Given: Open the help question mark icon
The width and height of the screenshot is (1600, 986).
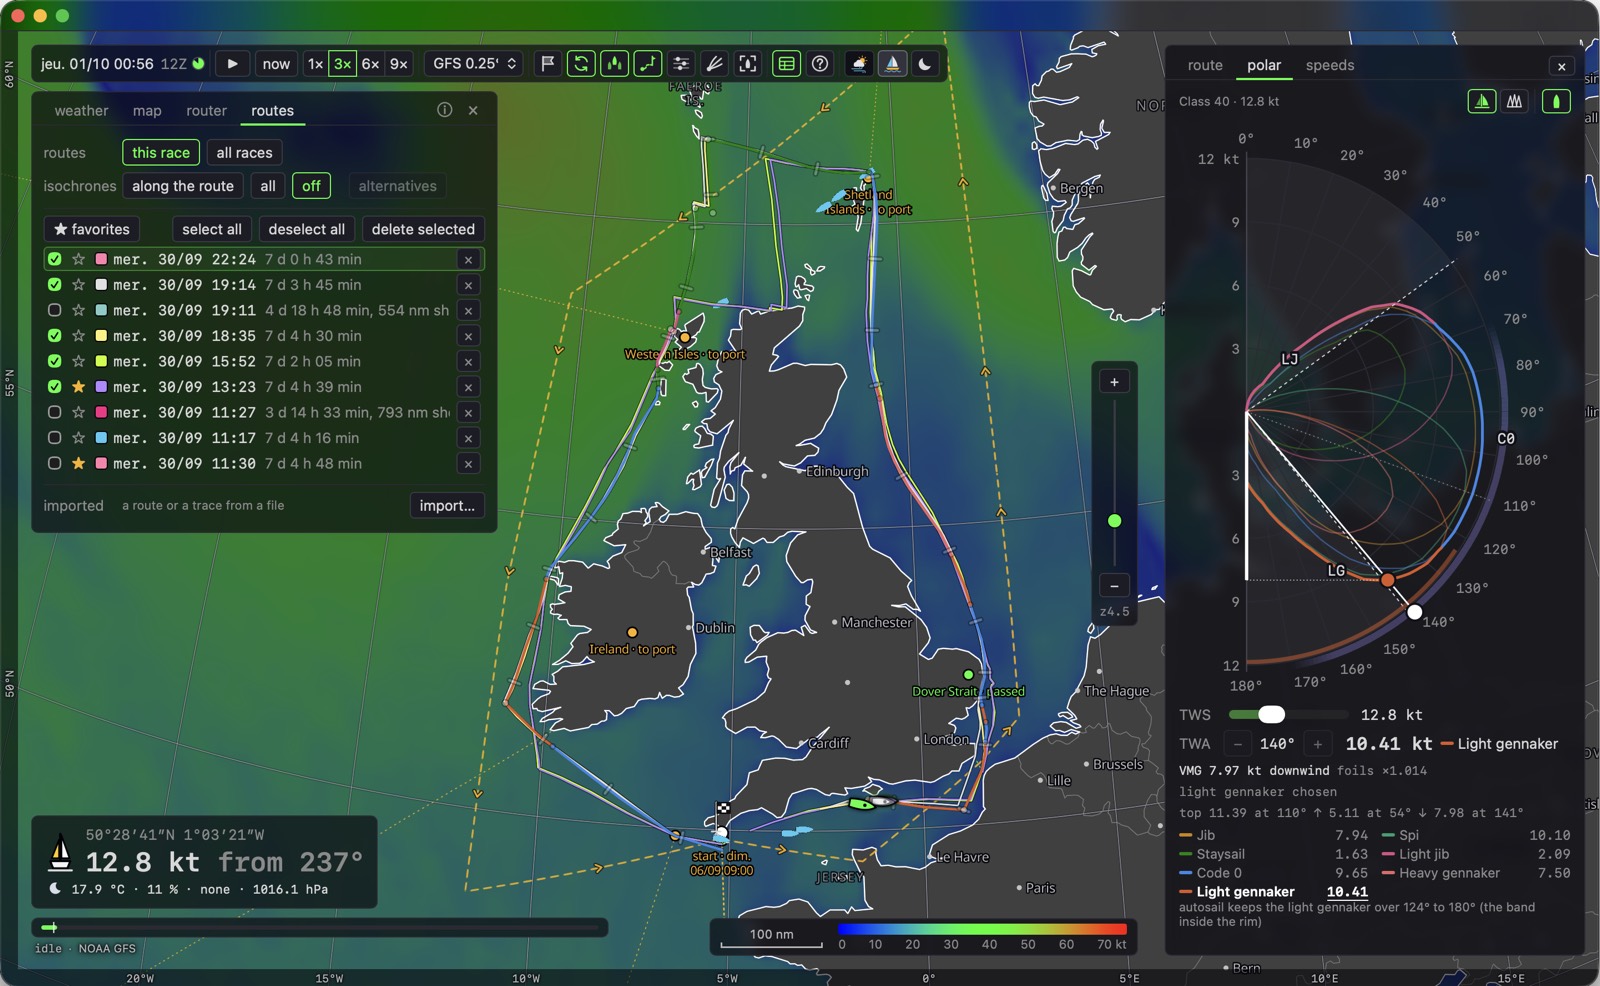Looking at the screenshot, I should pyautogui.click(x=820, y=64).
